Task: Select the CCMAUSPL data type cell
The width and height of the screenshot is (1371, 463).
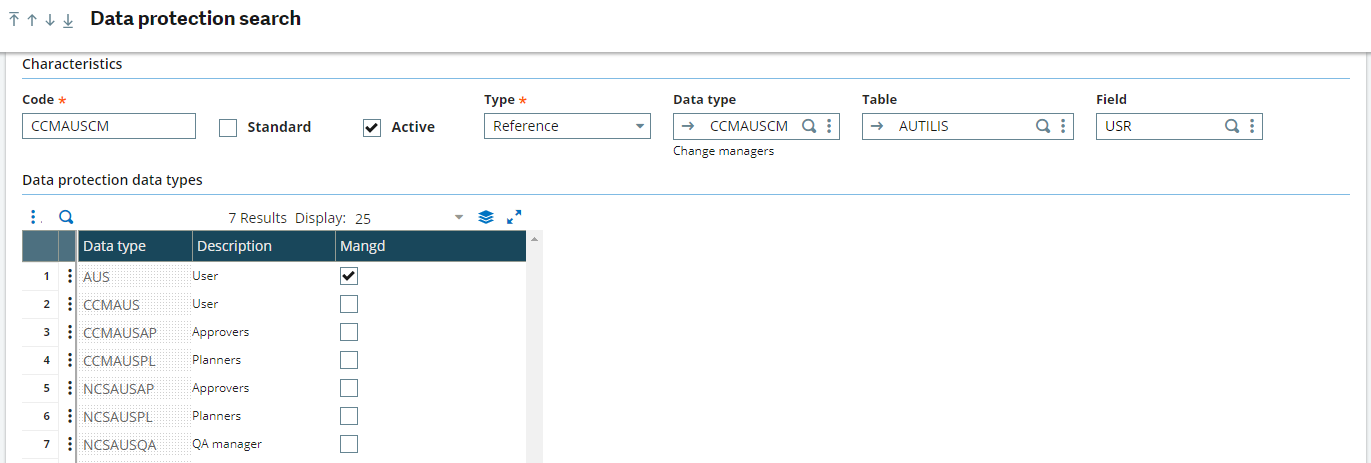Action: click(x=134, y=360)
